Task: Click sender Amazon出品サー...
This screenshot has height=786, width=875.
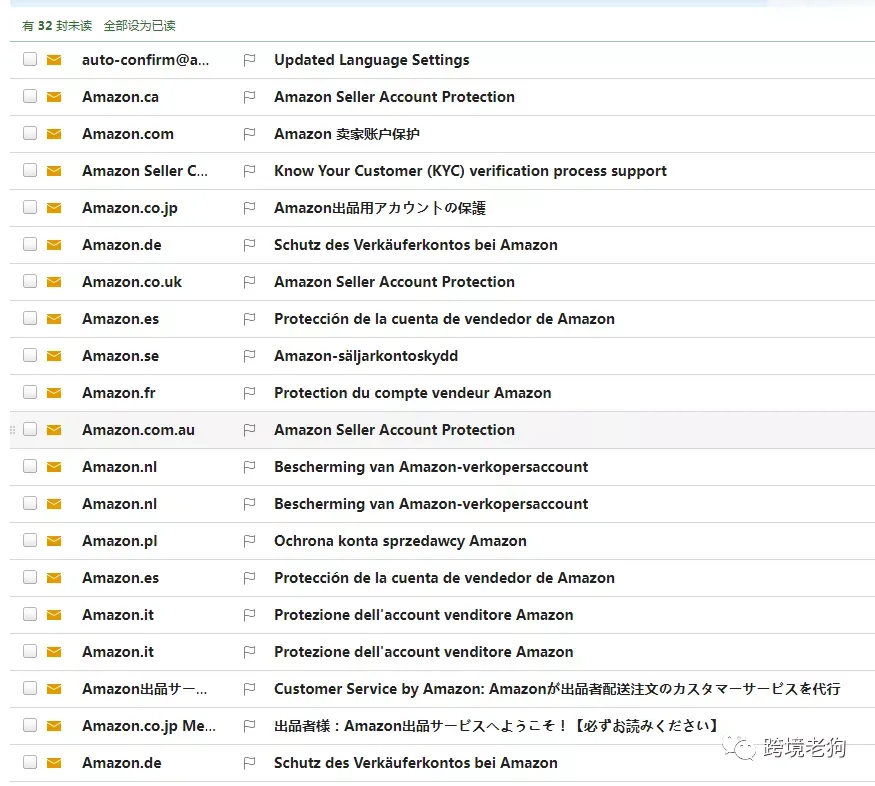Action: click(x=145, y=689)
